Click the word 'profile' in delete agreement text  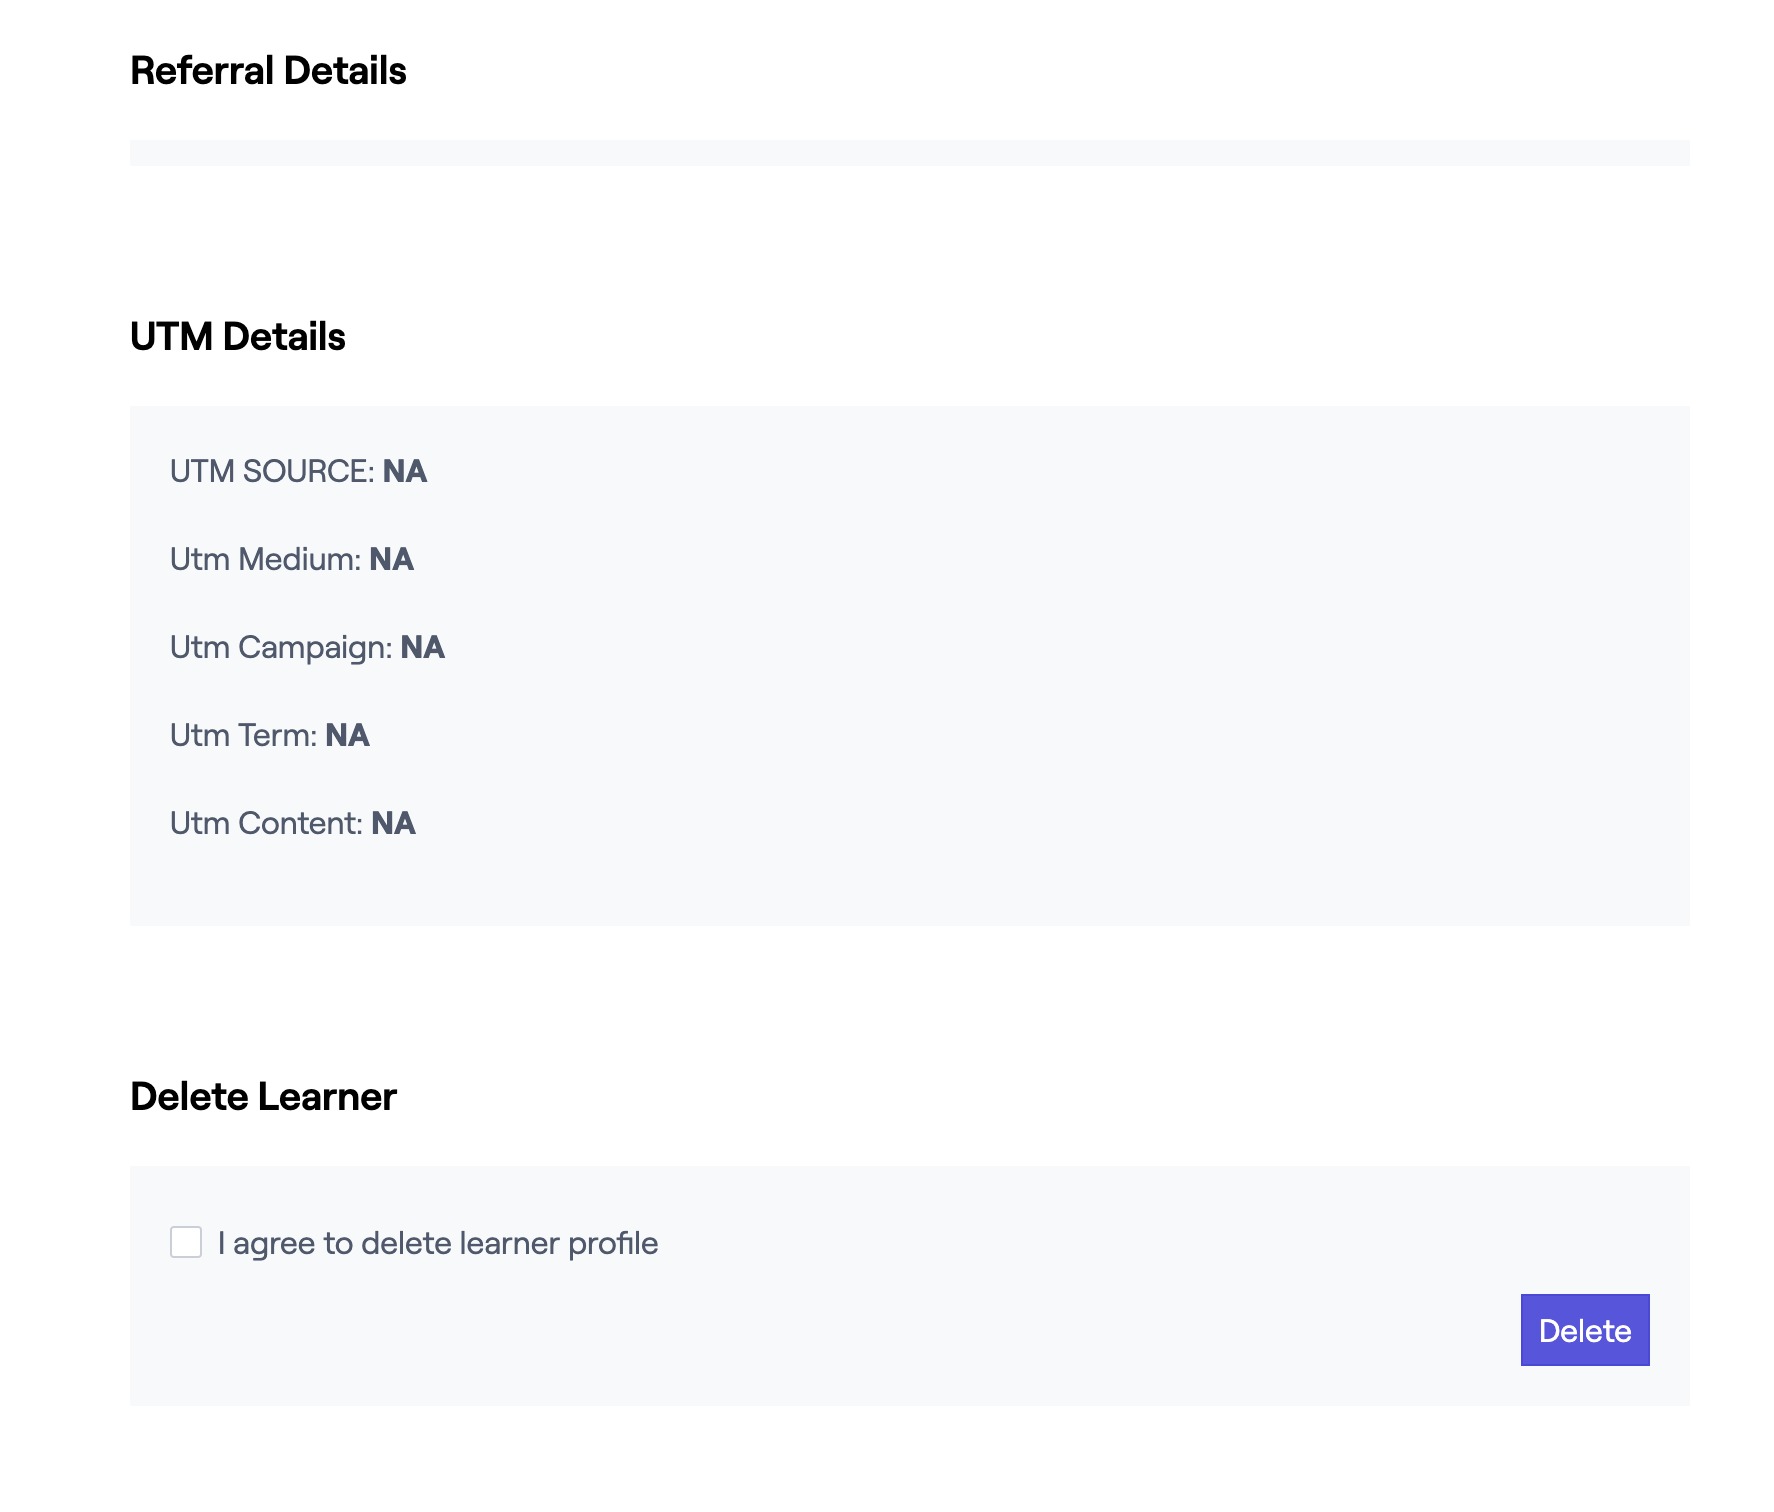[613, 1243]
